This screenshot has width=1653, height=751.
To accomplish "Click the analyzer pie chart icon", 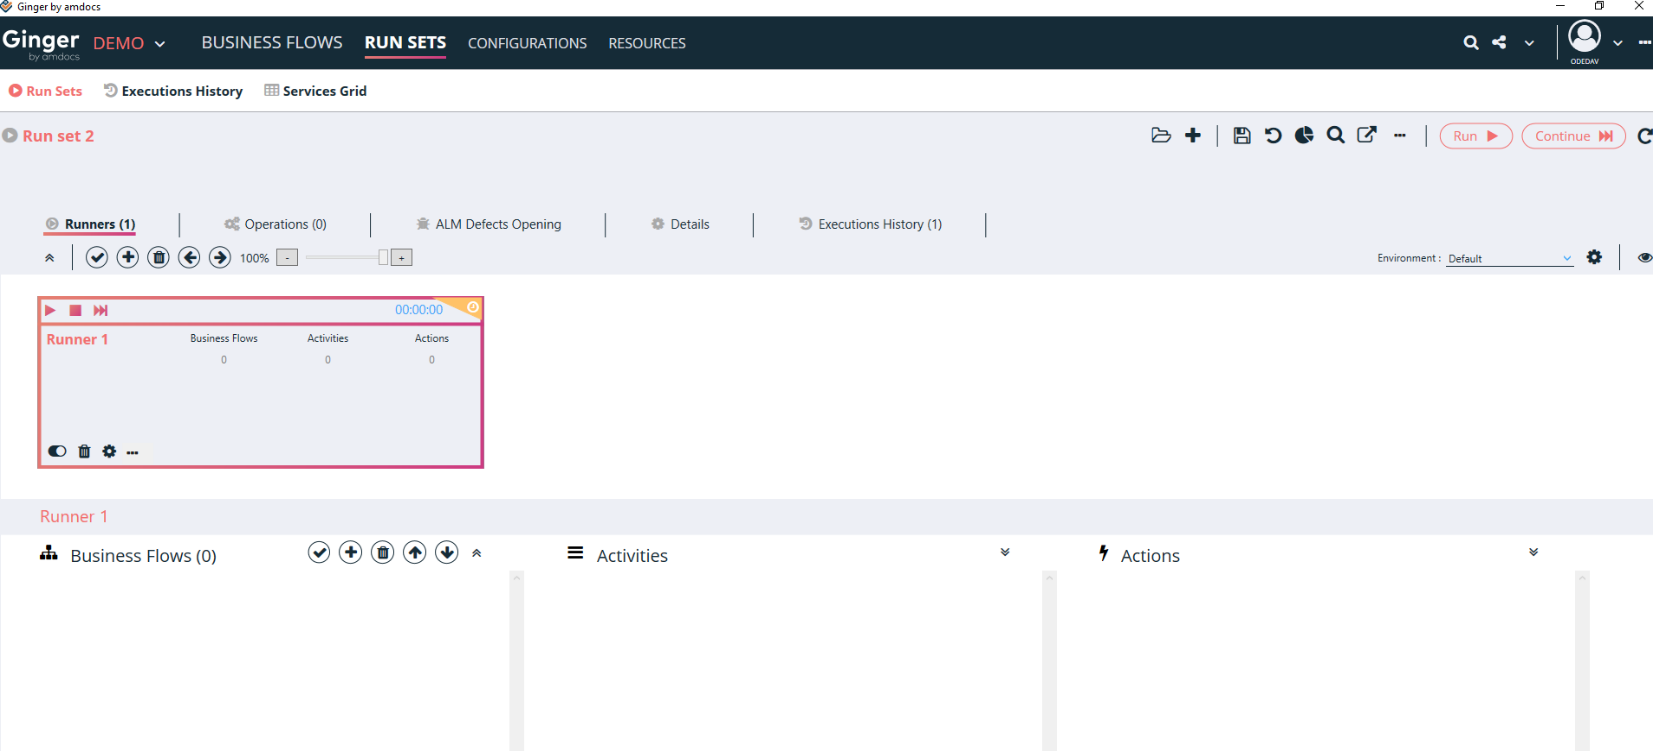I will (x=1304, y=136).
